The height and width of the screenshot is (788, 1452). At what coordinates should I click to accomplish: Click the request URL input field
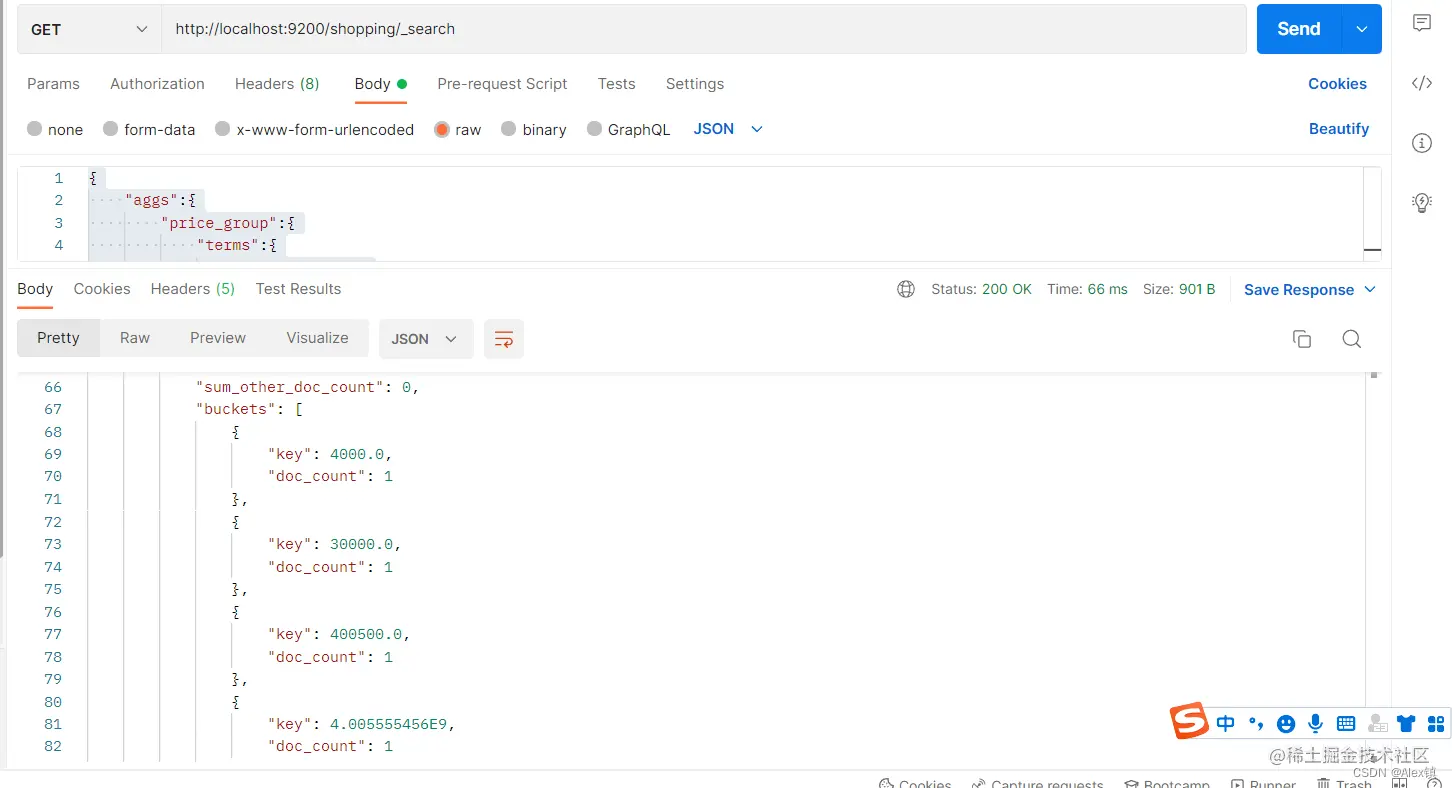704,29
